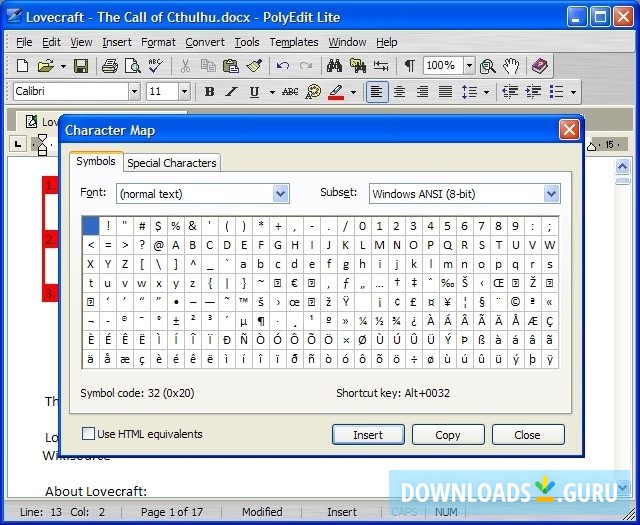Expand underline style dropdown arrow

tap(272, 92)
